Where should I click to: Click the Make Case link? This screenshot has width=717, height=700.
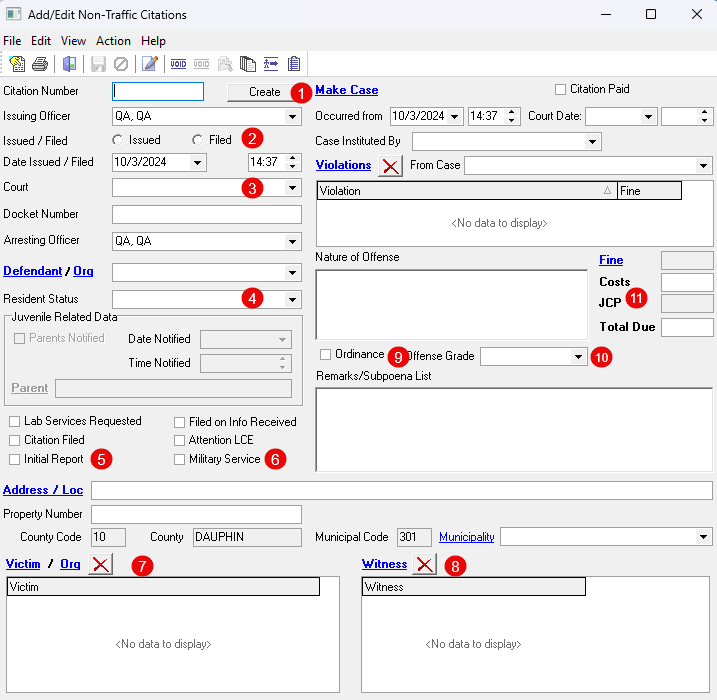pos(347,90)
